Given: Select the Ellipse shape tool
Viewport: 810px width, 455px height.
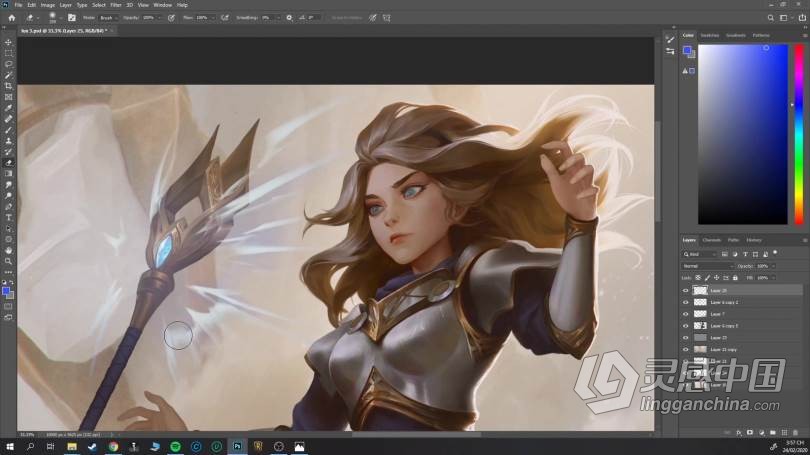Looking at the screenshot, I should (x=8, y=239).
